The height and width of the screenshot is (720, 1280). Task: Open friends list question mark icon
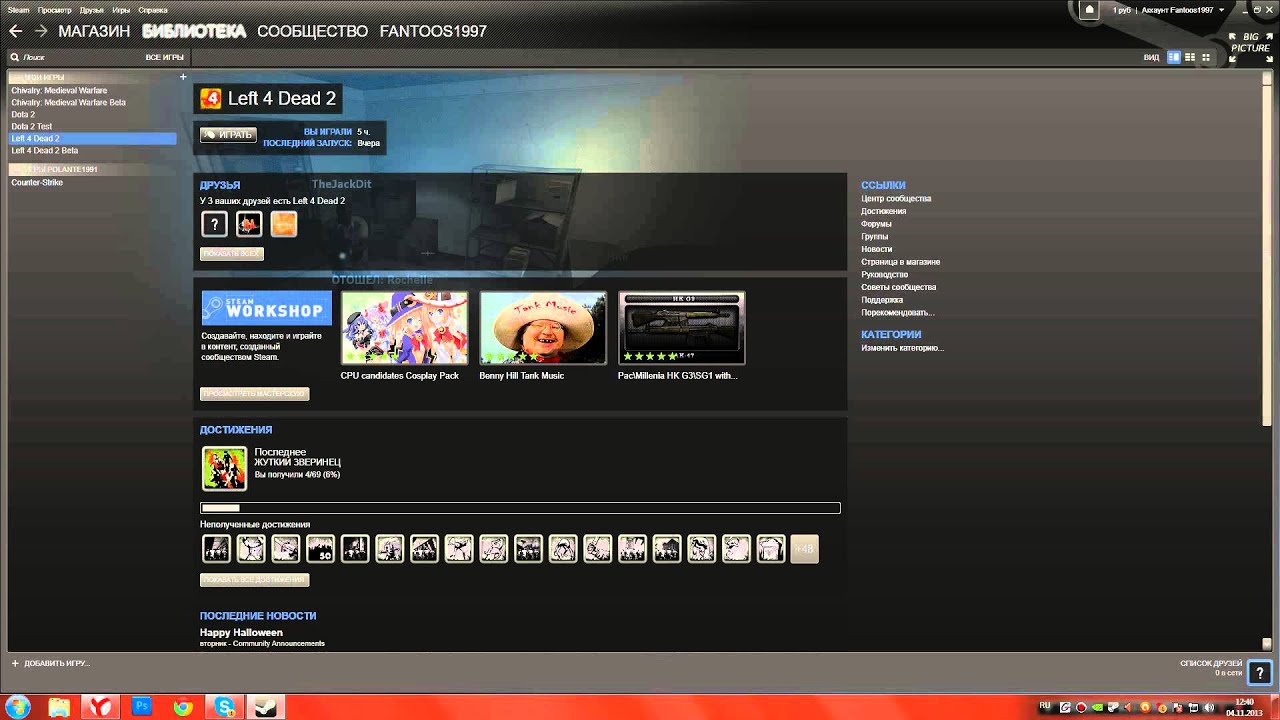pyautogui.click(x=1259, y=672)
